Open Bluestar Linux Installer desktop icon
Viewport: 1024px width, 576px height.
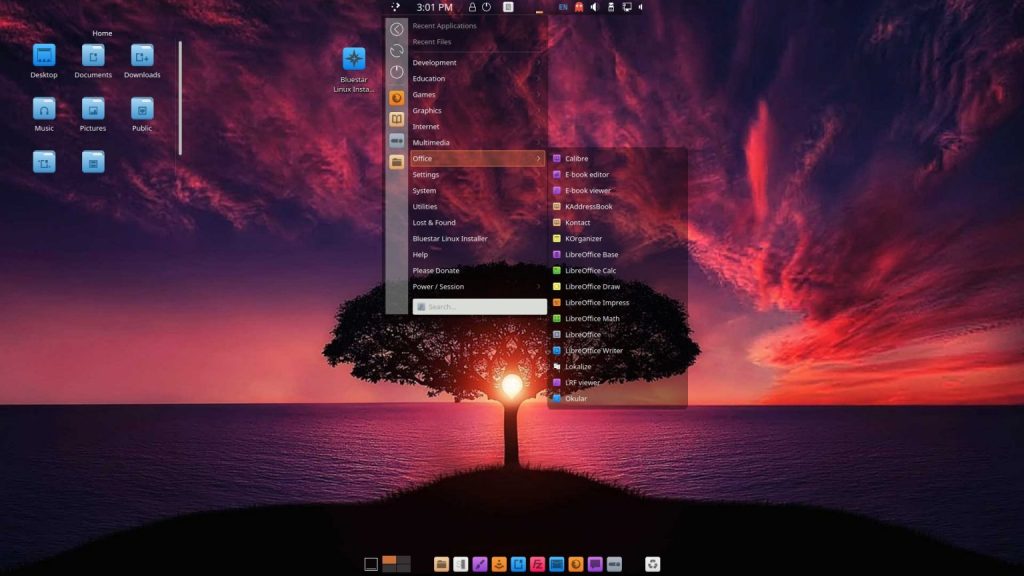point(354,59)
